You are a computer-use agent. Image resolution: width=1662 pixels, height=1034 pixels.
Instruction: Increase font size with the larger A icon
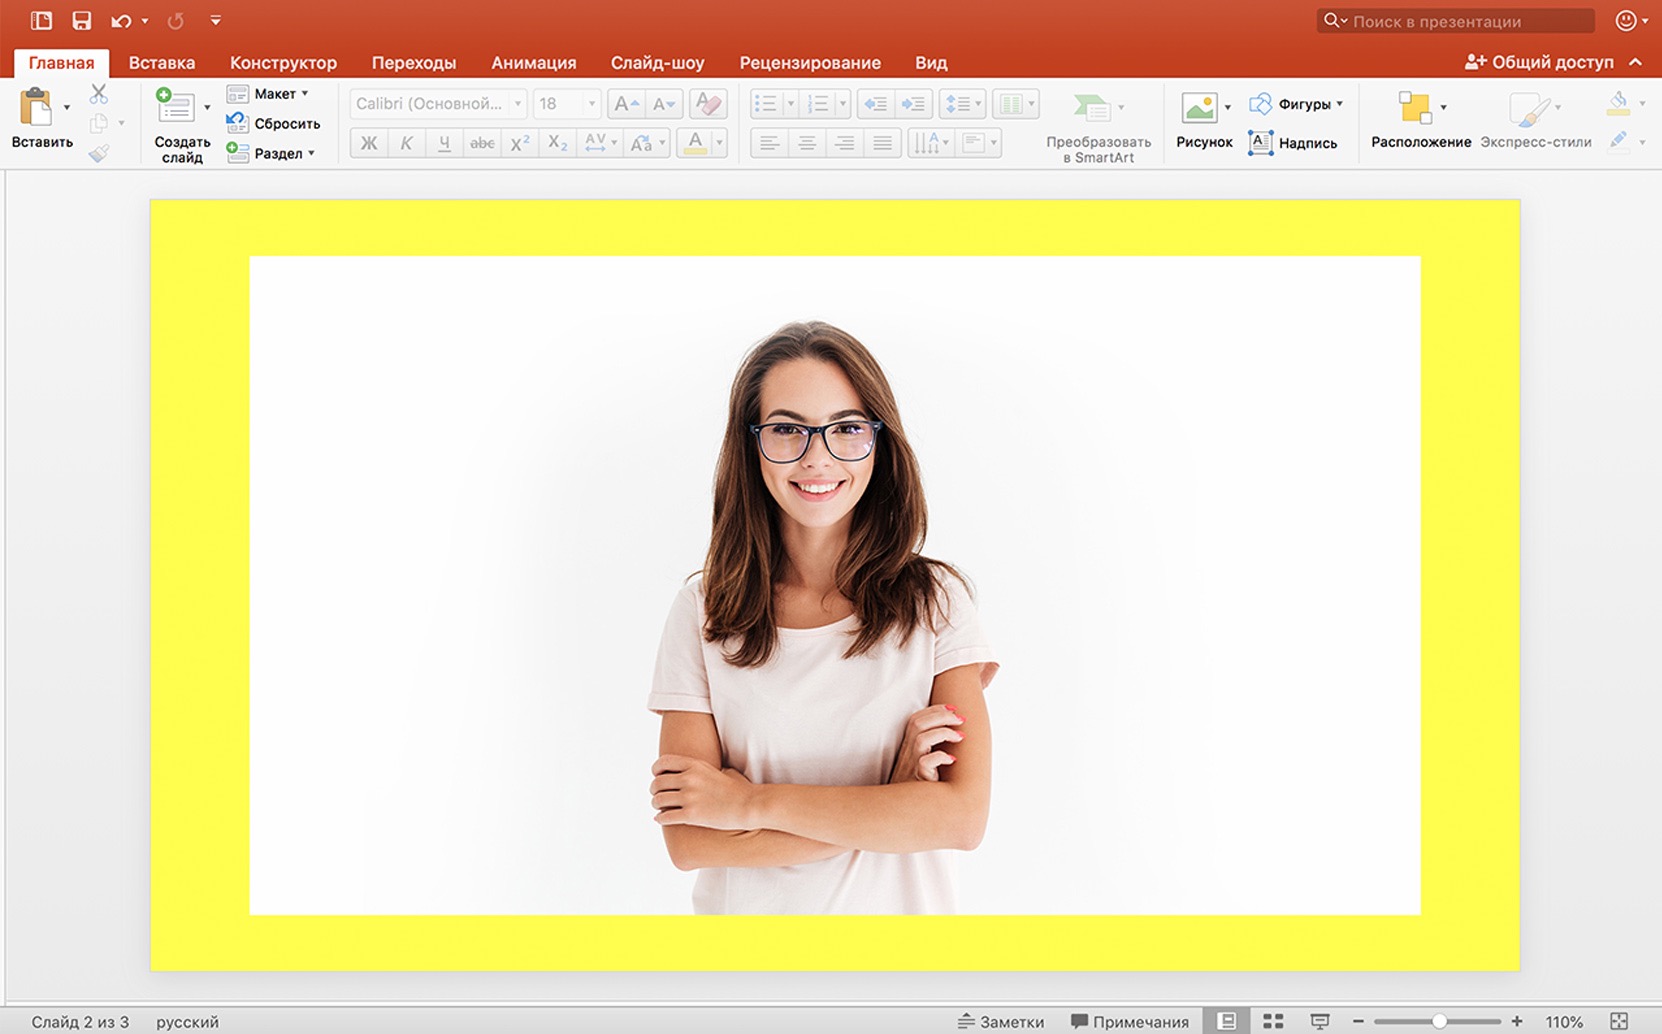[x=626, y=104]
